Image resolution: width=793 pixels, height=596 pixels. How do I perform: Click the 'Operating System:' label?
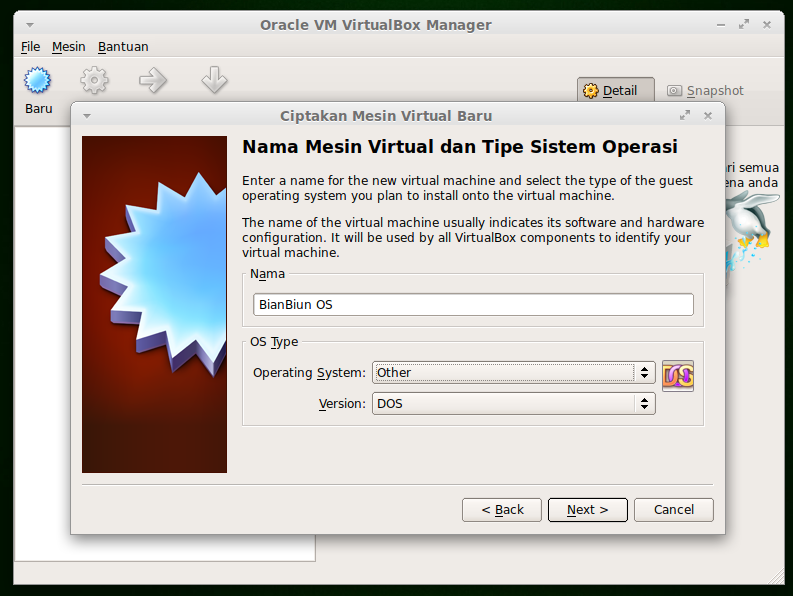click(x=309, y=373)
